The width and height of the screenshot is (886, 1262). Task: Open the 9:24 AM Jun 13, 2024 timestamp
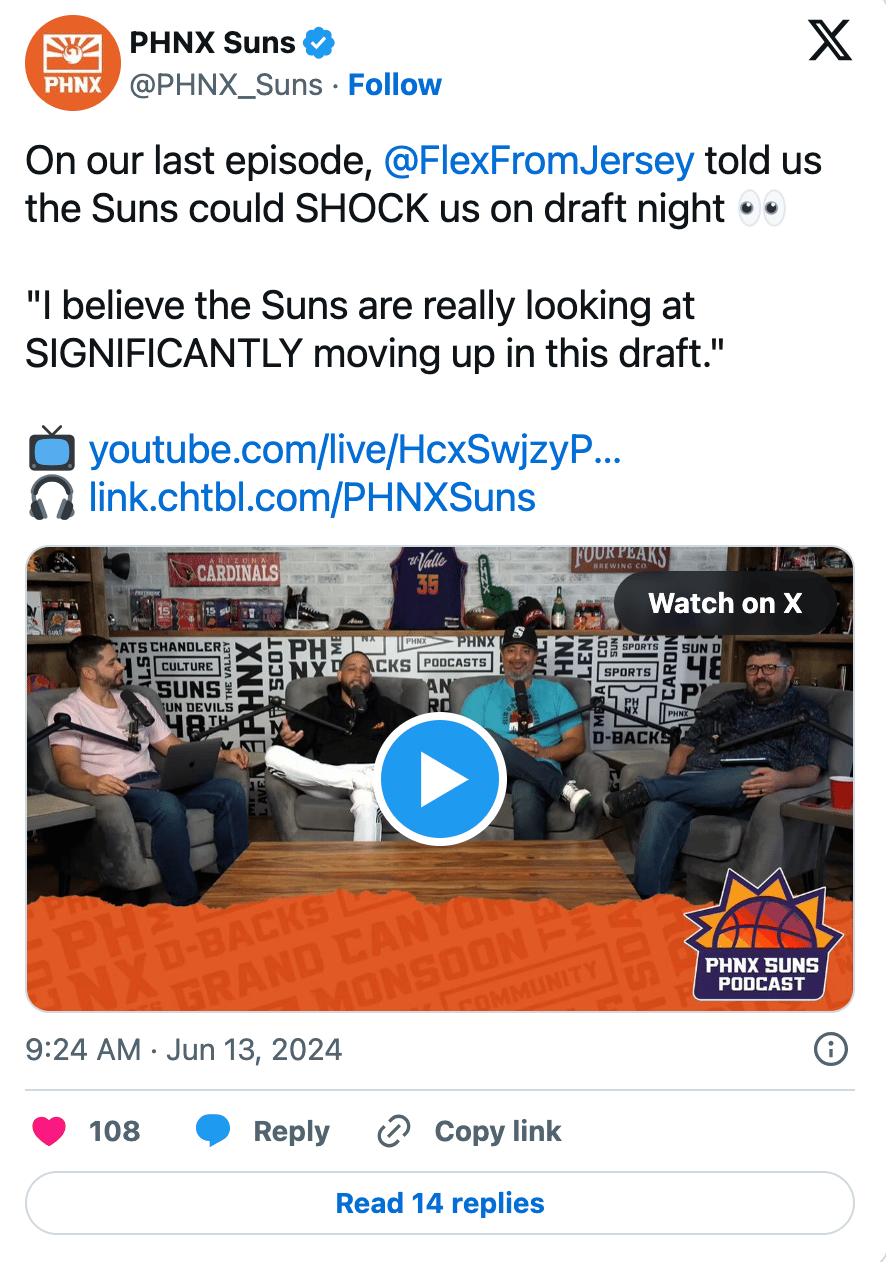(184, 1049)
